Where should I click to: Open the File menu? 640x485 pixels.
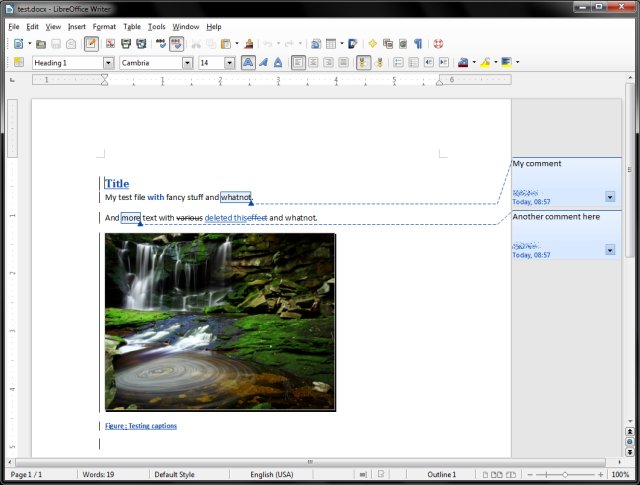pyautogui.click(x=13, y=27)
